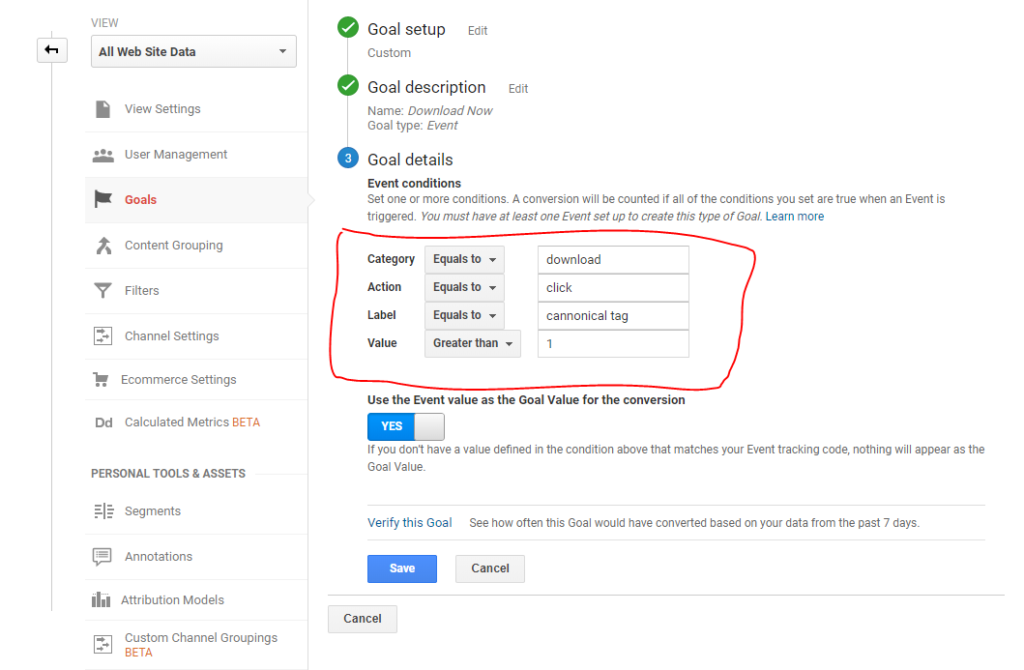Open the Category match type dropdown
This screenshot has height=670, width=1024.
[464, 259]
